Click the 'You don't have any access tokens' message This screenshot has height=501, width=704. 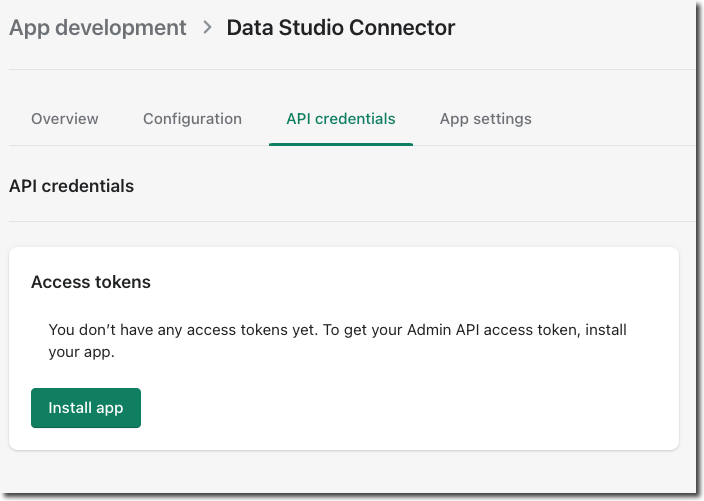pos(337,341)
